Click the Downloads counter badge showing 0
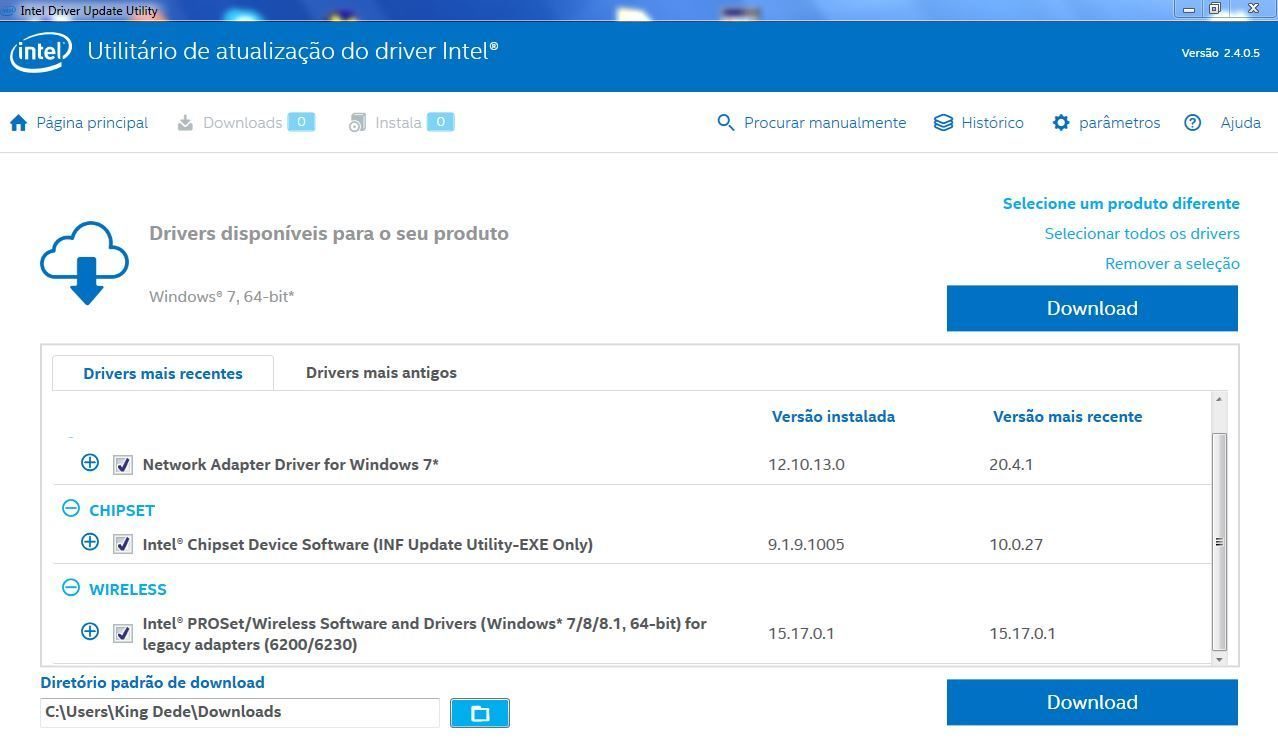Screen dimensions: 1278x753 (x=301, y=122)
